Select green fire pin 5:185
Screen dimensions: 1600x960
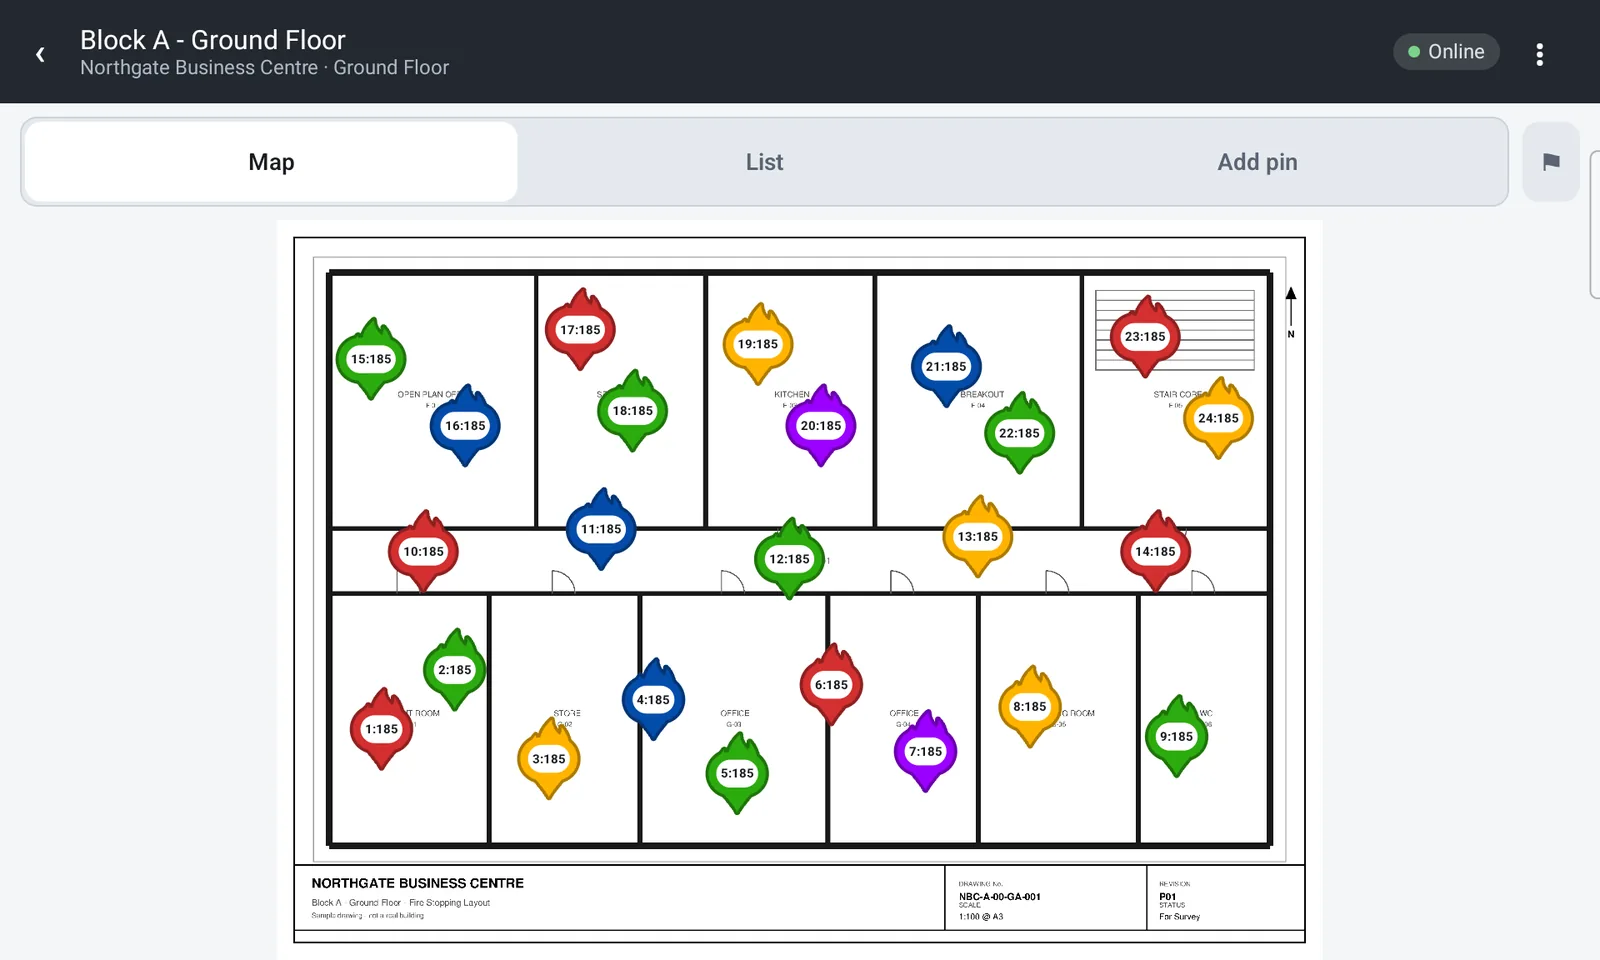coord(737,773)
